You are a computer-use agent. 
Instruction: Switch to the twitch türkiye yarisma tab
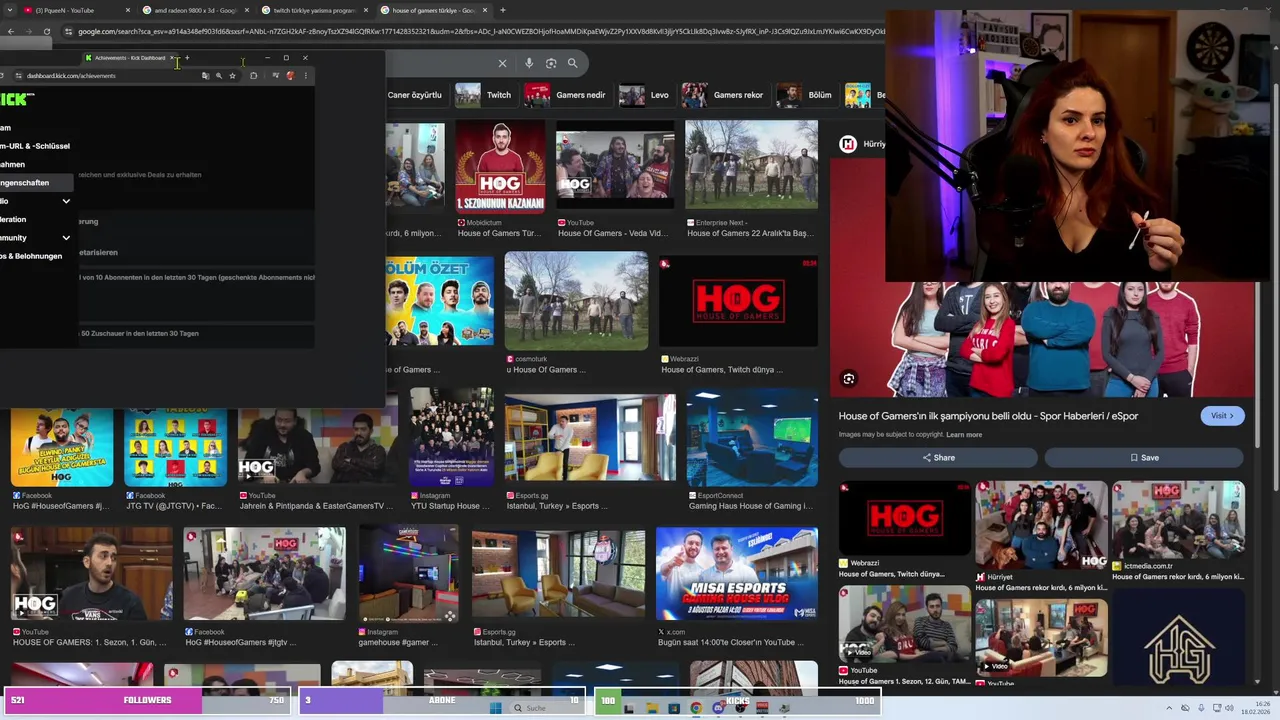(x=314, y=10)
